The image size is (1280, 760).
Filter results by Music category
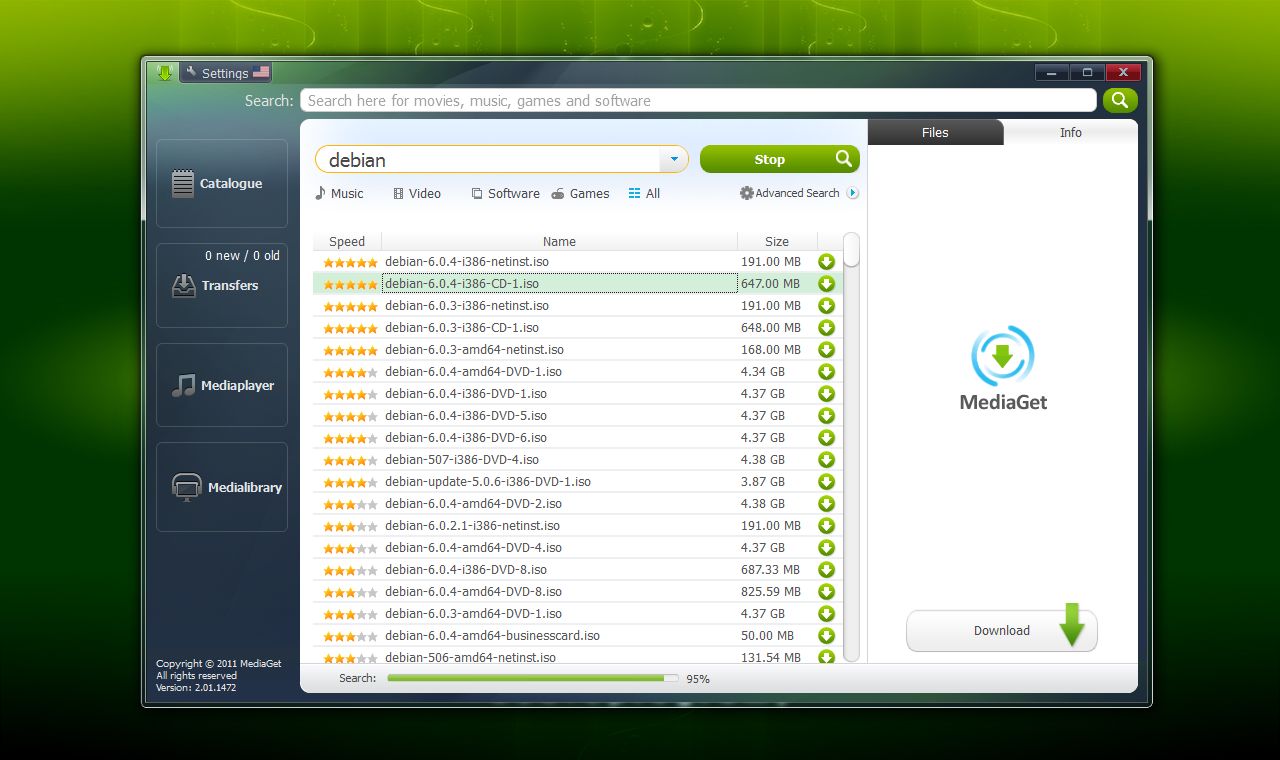coord(339,193)
